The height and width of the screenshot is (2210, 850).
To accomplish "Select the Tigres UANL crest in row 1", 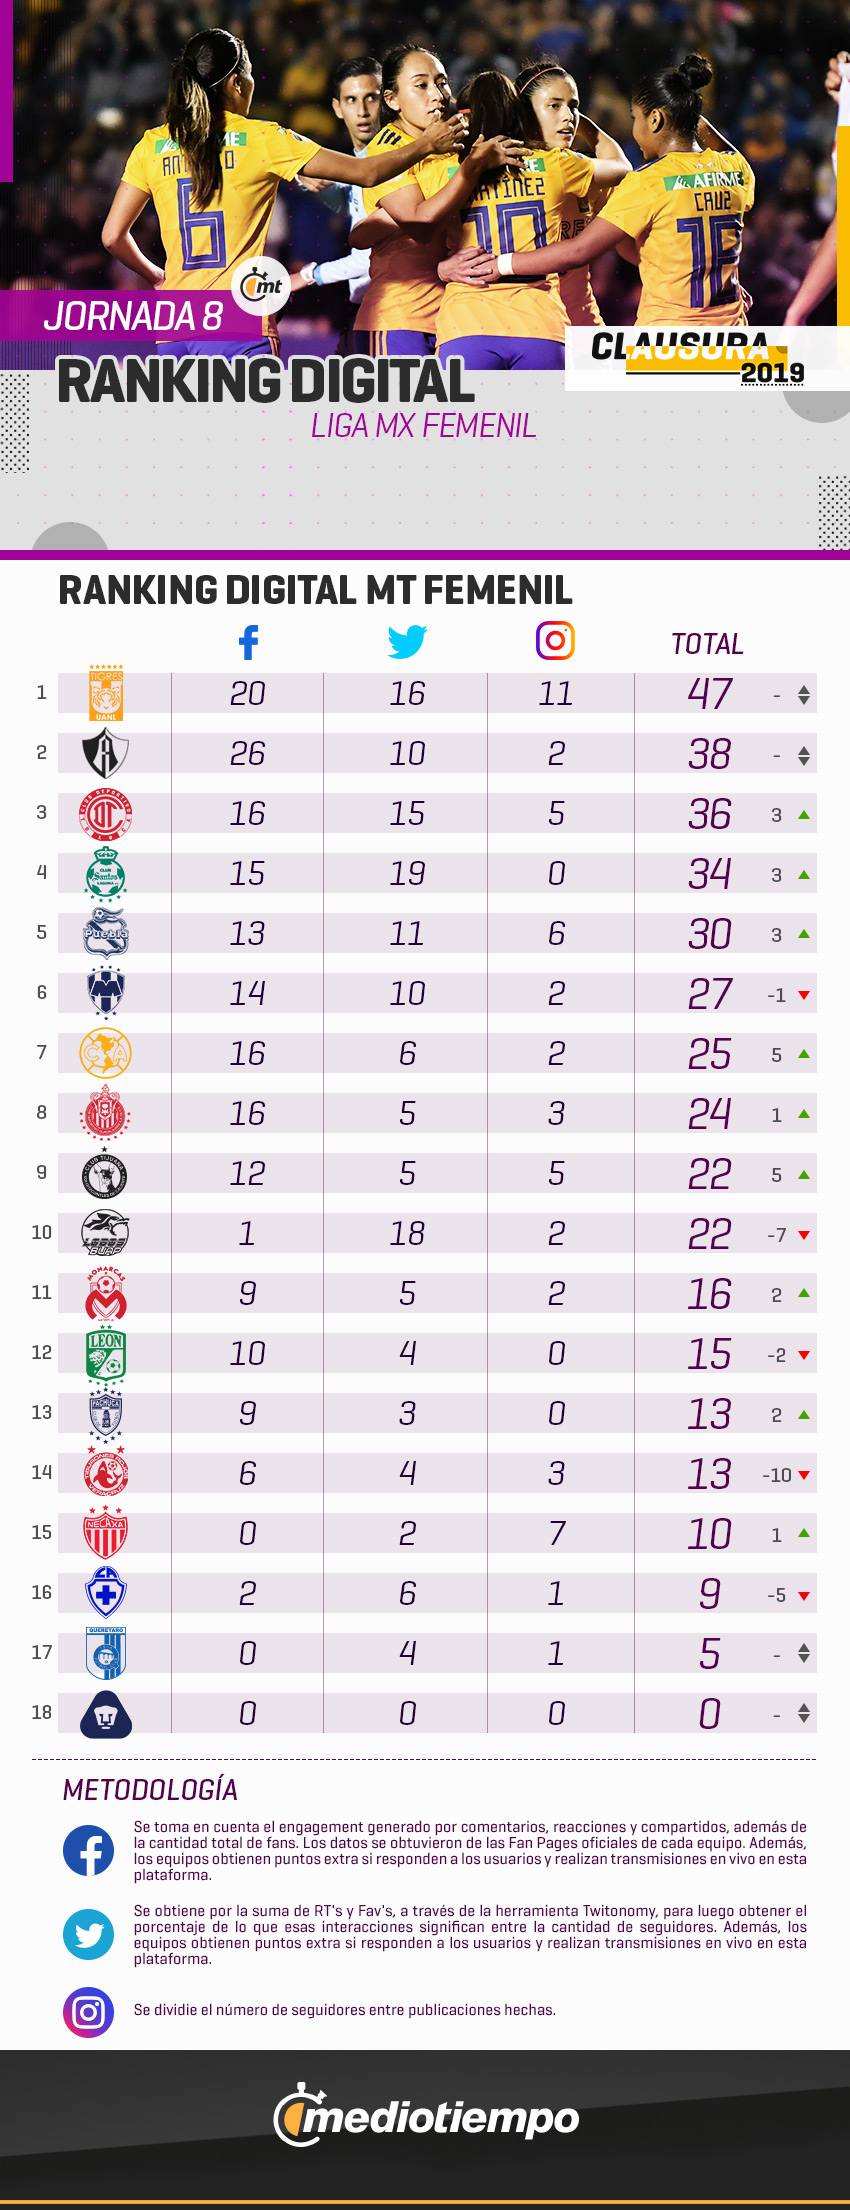I will [106, 693].
